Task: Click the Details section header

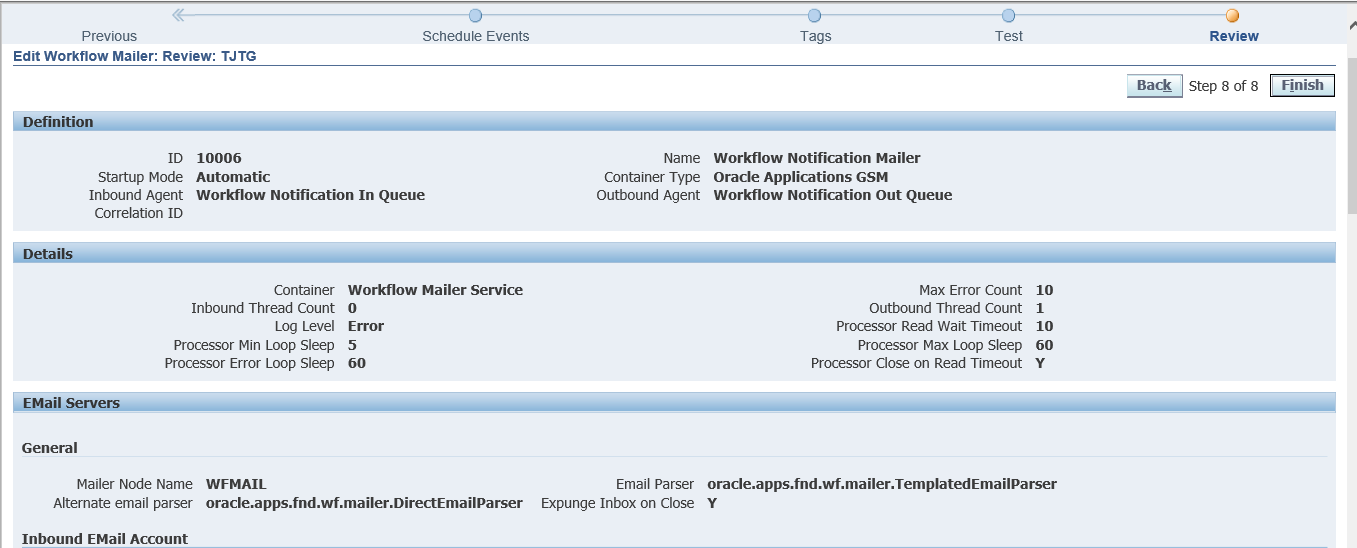Action: click(674, 254)
